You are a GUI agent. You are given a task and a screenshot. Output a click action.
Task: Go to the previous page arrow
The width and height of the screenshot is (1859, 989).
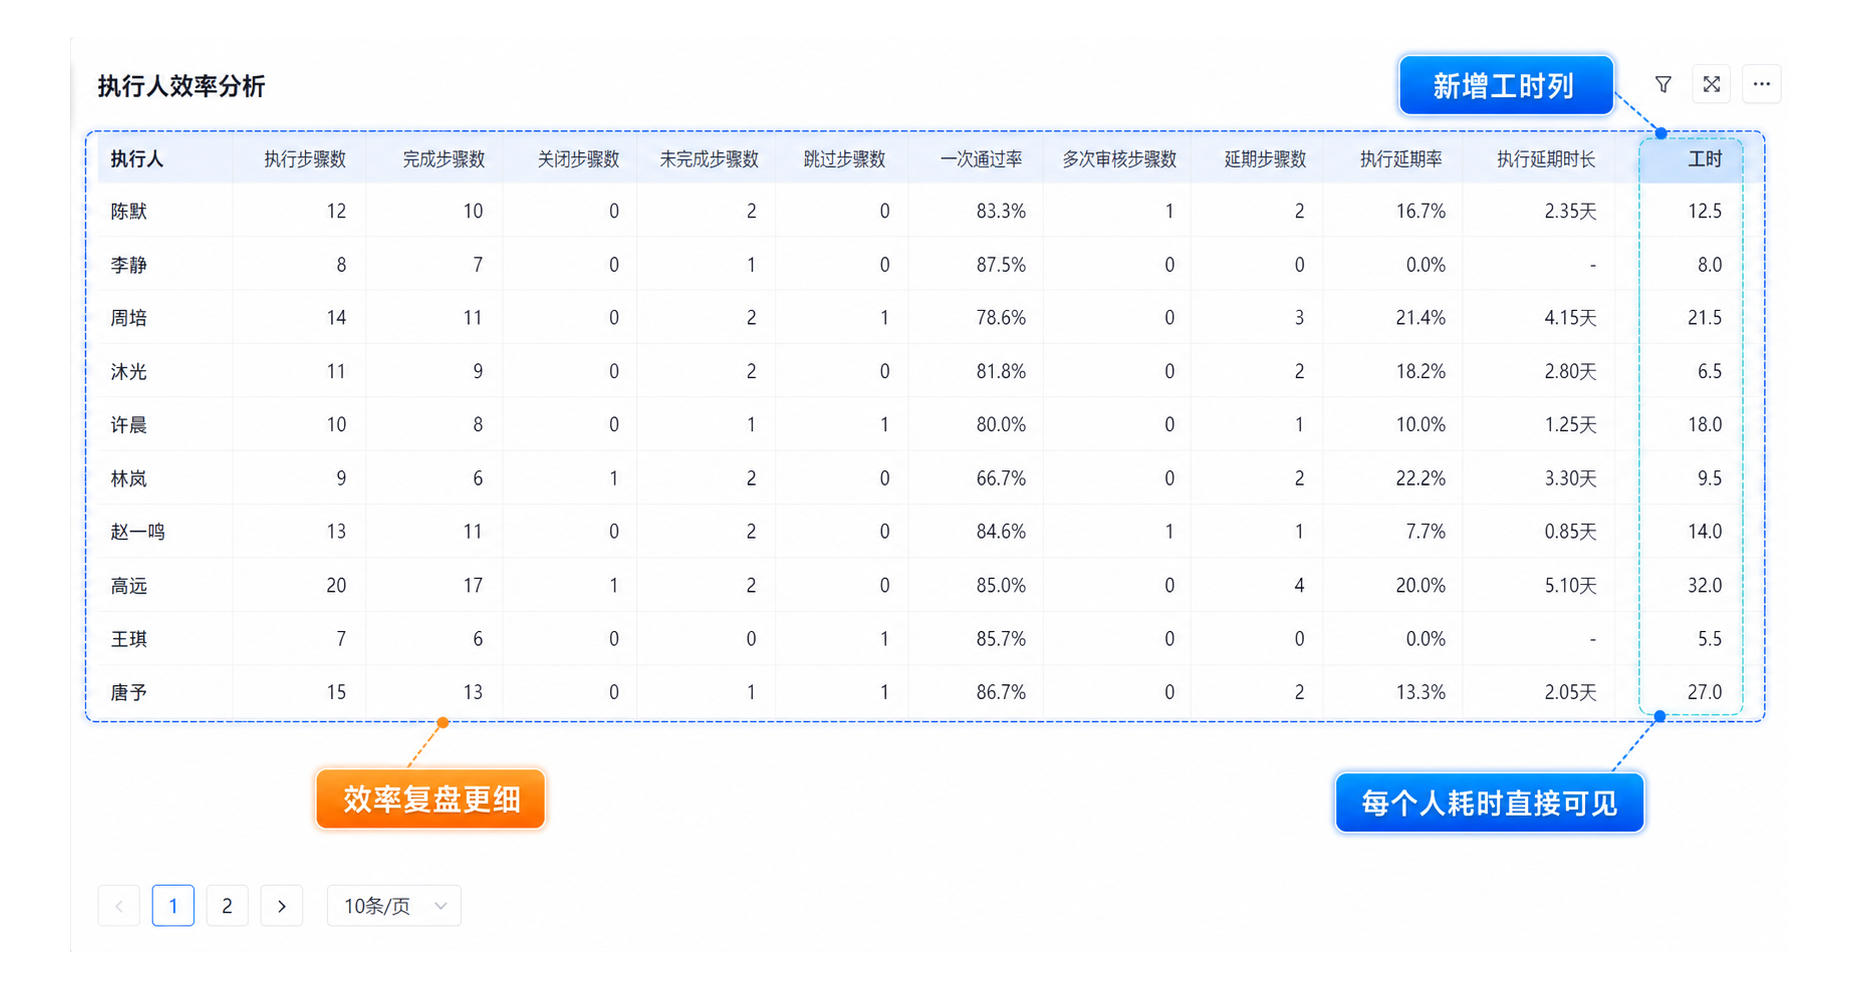(x=119, y=906)
